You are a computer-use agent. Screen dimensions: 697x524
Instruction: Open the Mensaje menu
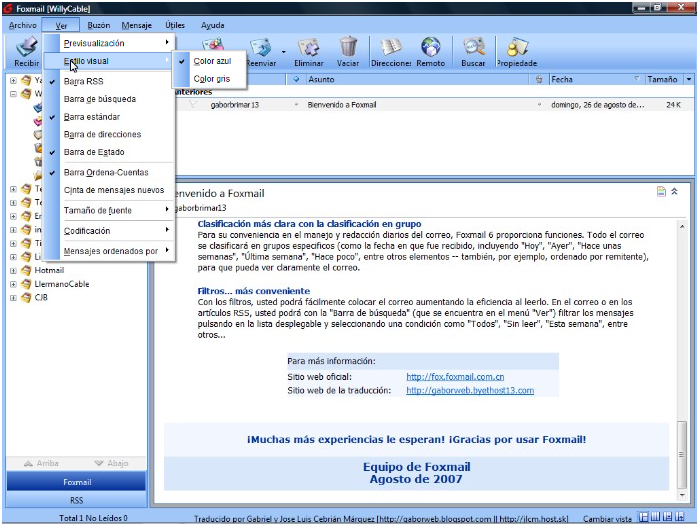pos(136,25)
